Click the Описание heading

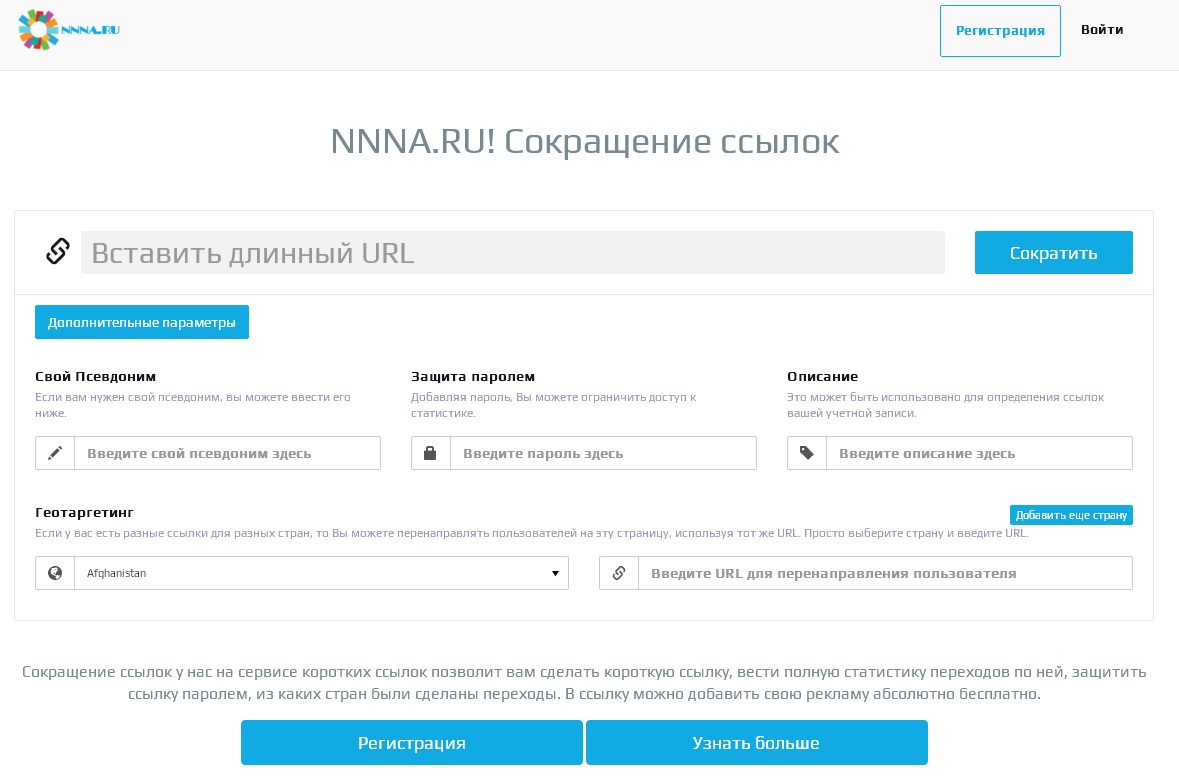point(823,376)
